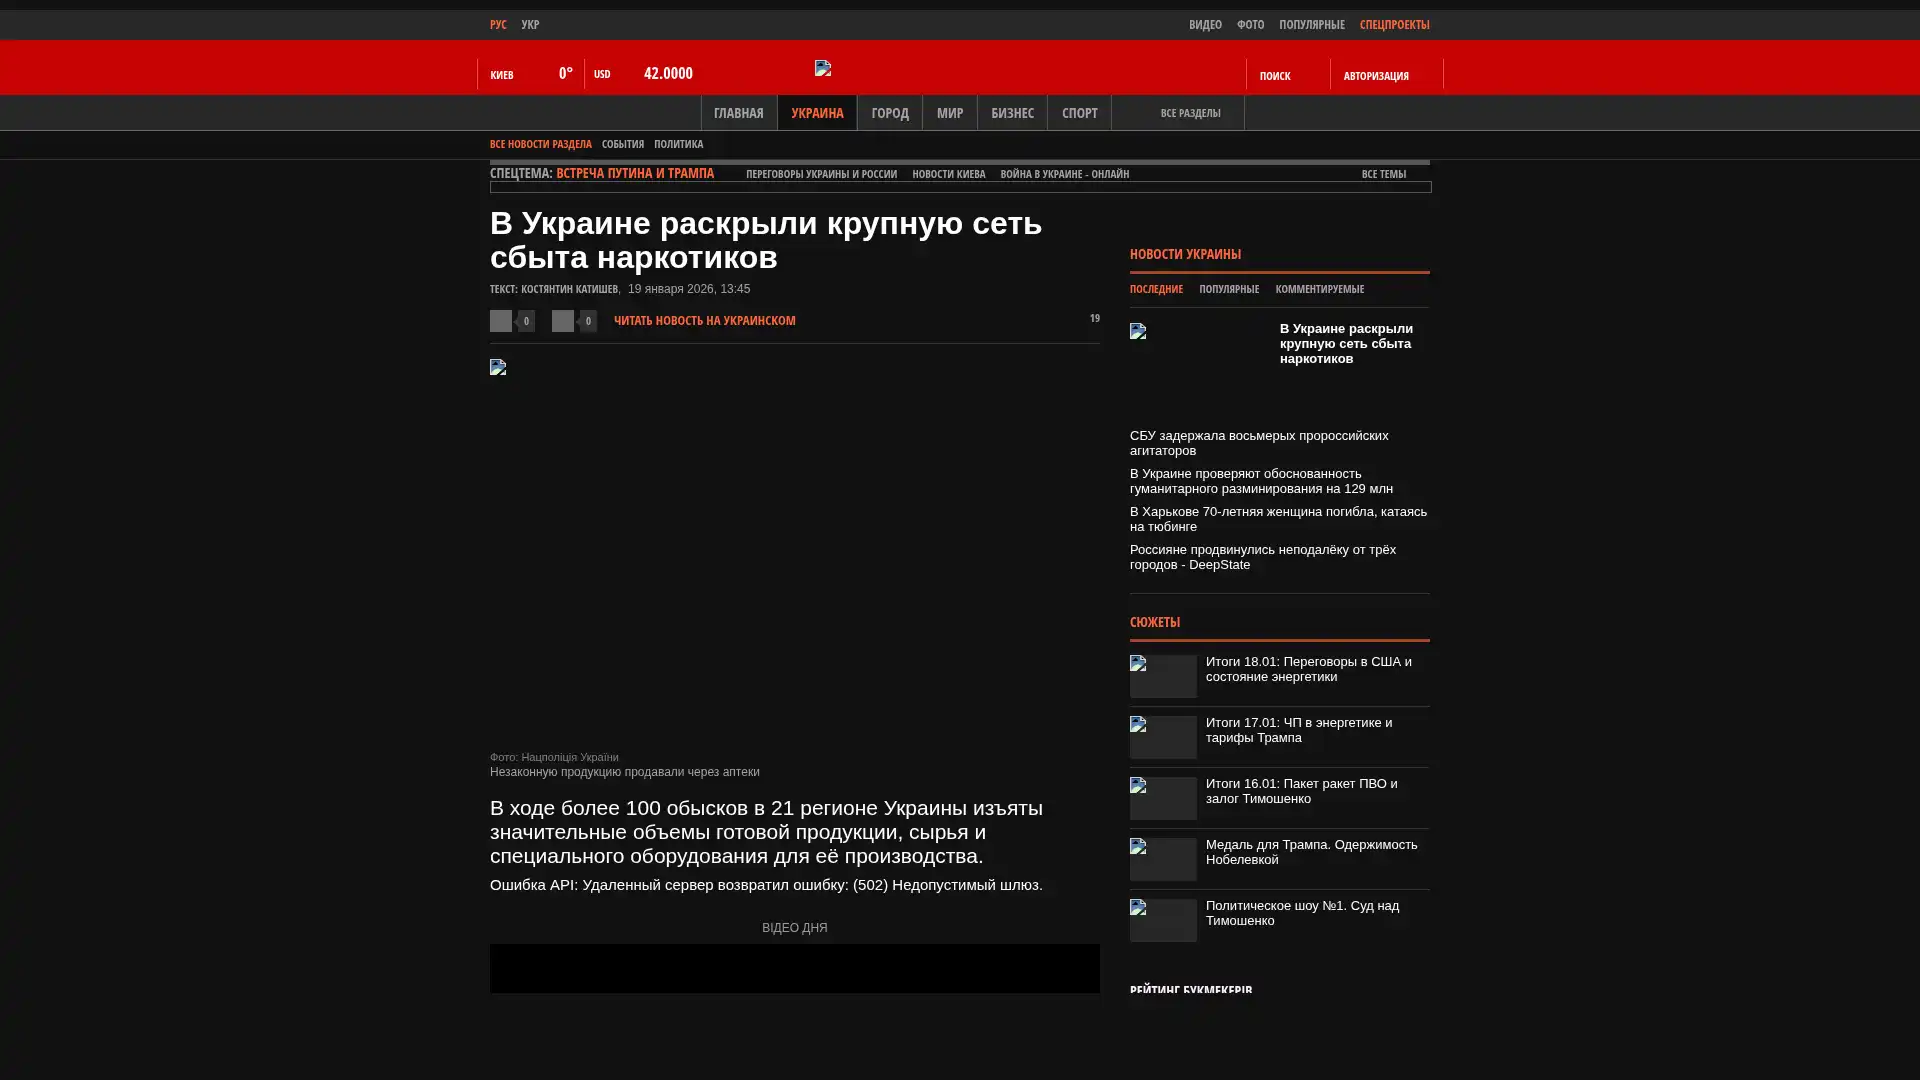Open the Киев weather widget
1920x1080 pixels.
pyautogui.click(x=530, y=75)
